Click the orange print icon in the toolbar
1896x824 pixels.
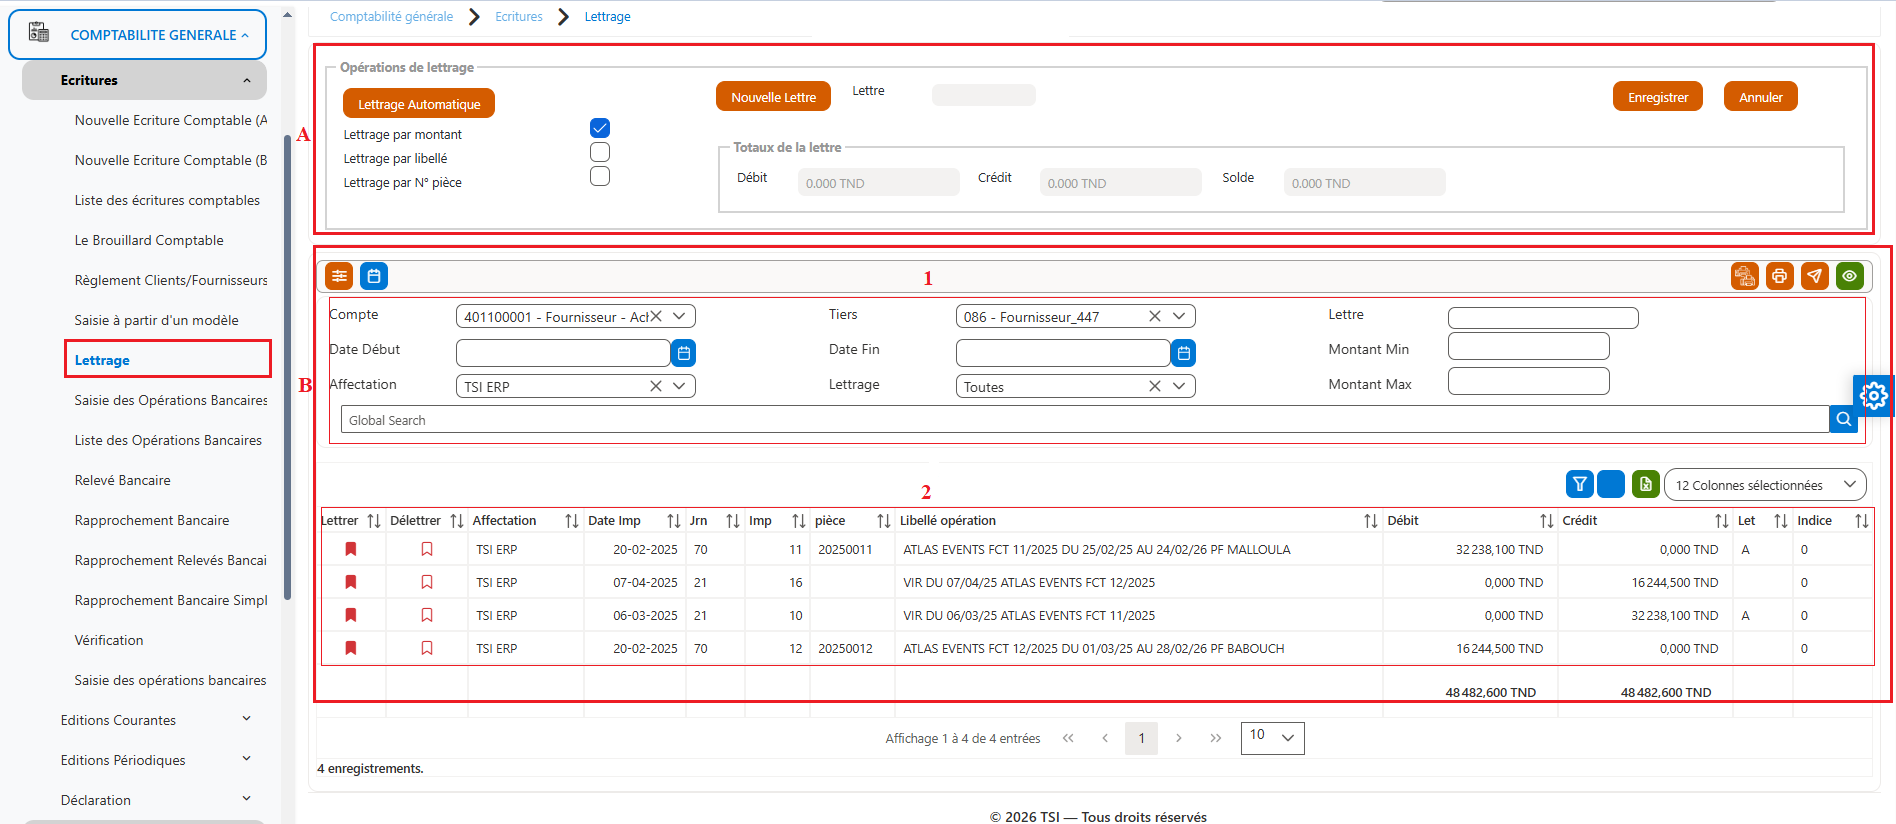(1779, 276)
